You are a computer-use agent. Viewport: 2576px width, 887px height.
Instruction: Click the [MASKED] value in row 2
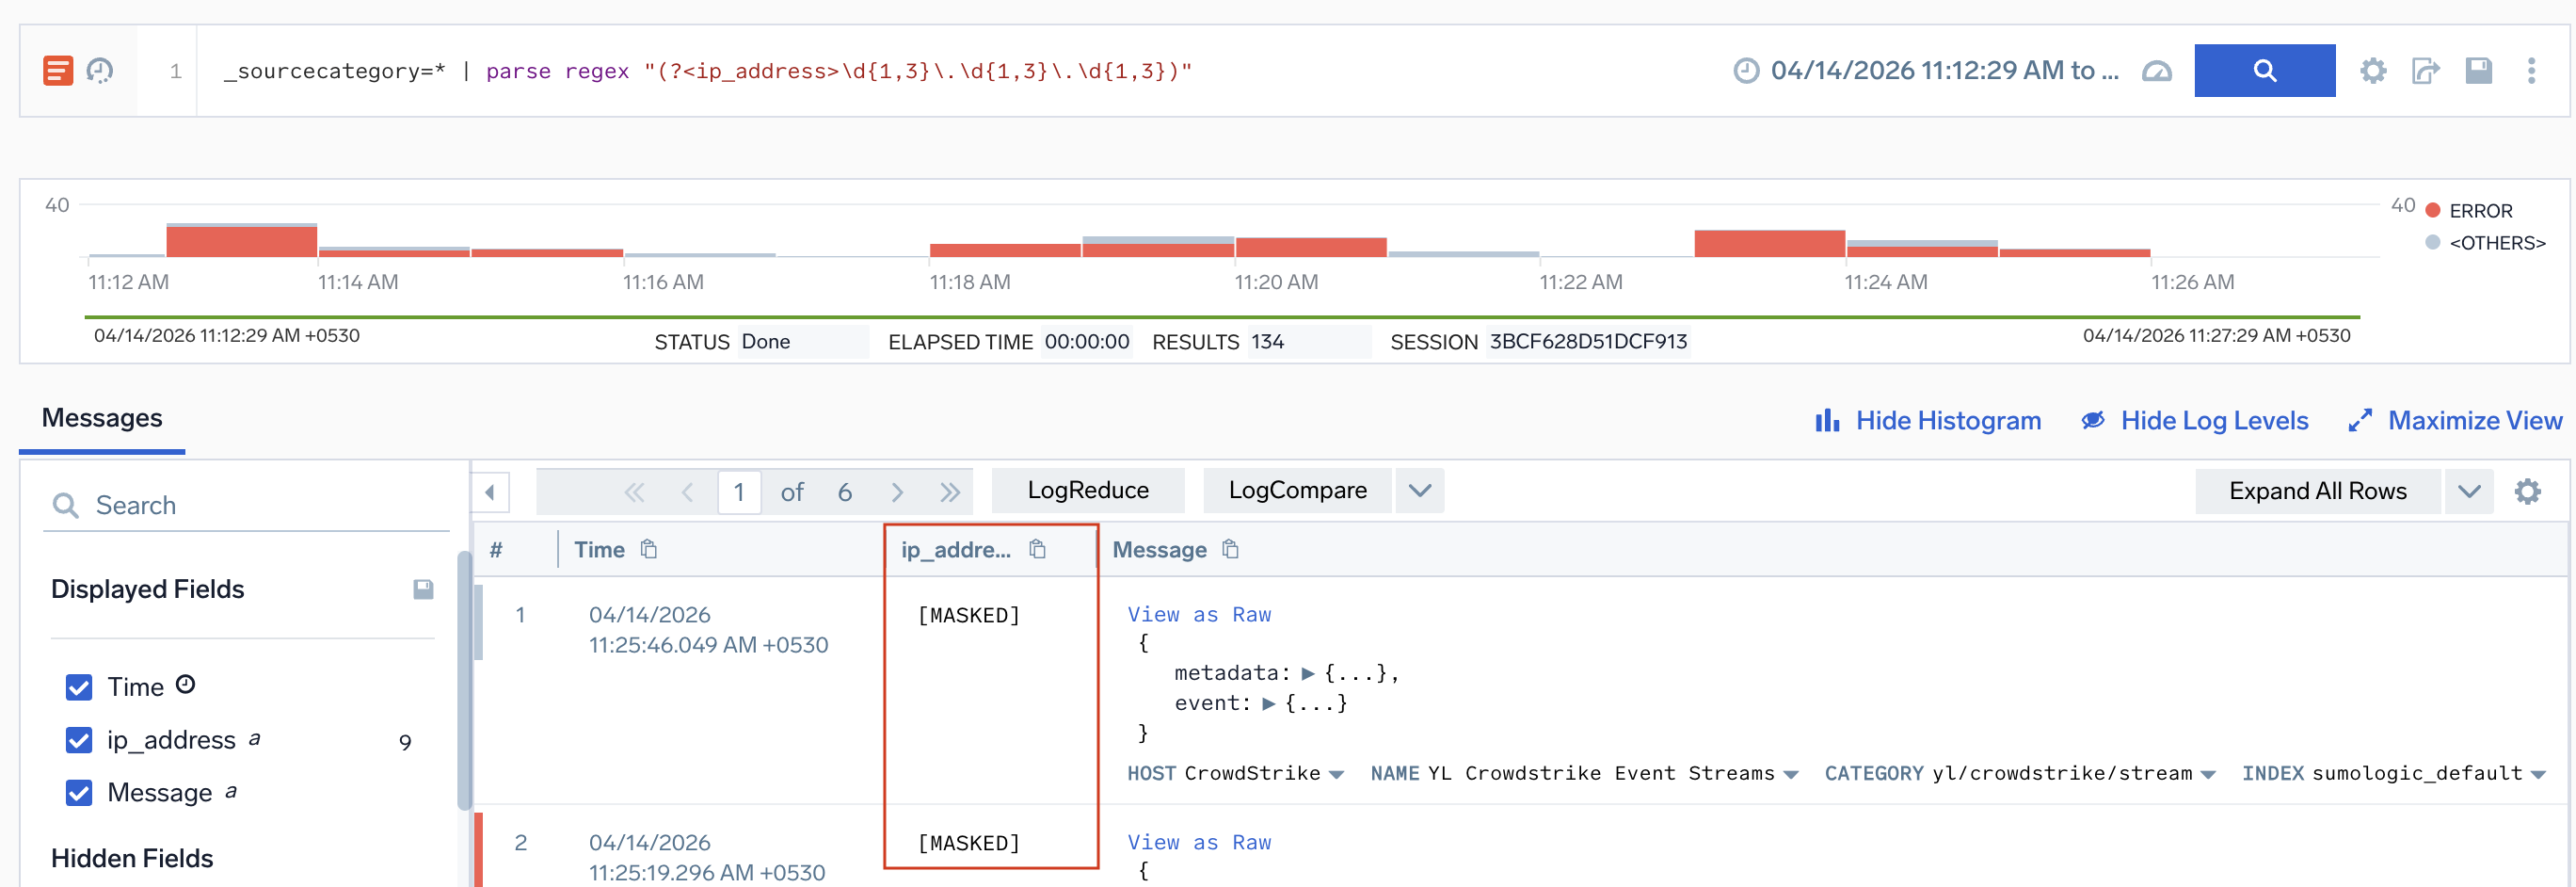tap(968, 843)
